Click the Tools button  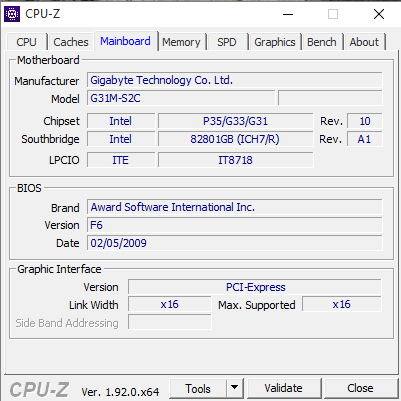coord(198,388)
